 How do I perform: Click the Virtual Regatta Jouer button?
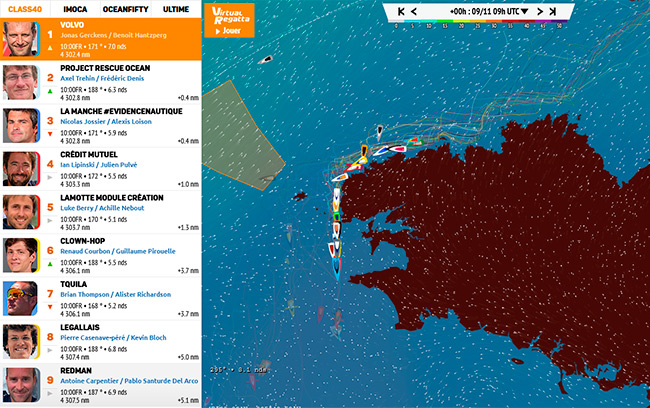tap(229, 20)
